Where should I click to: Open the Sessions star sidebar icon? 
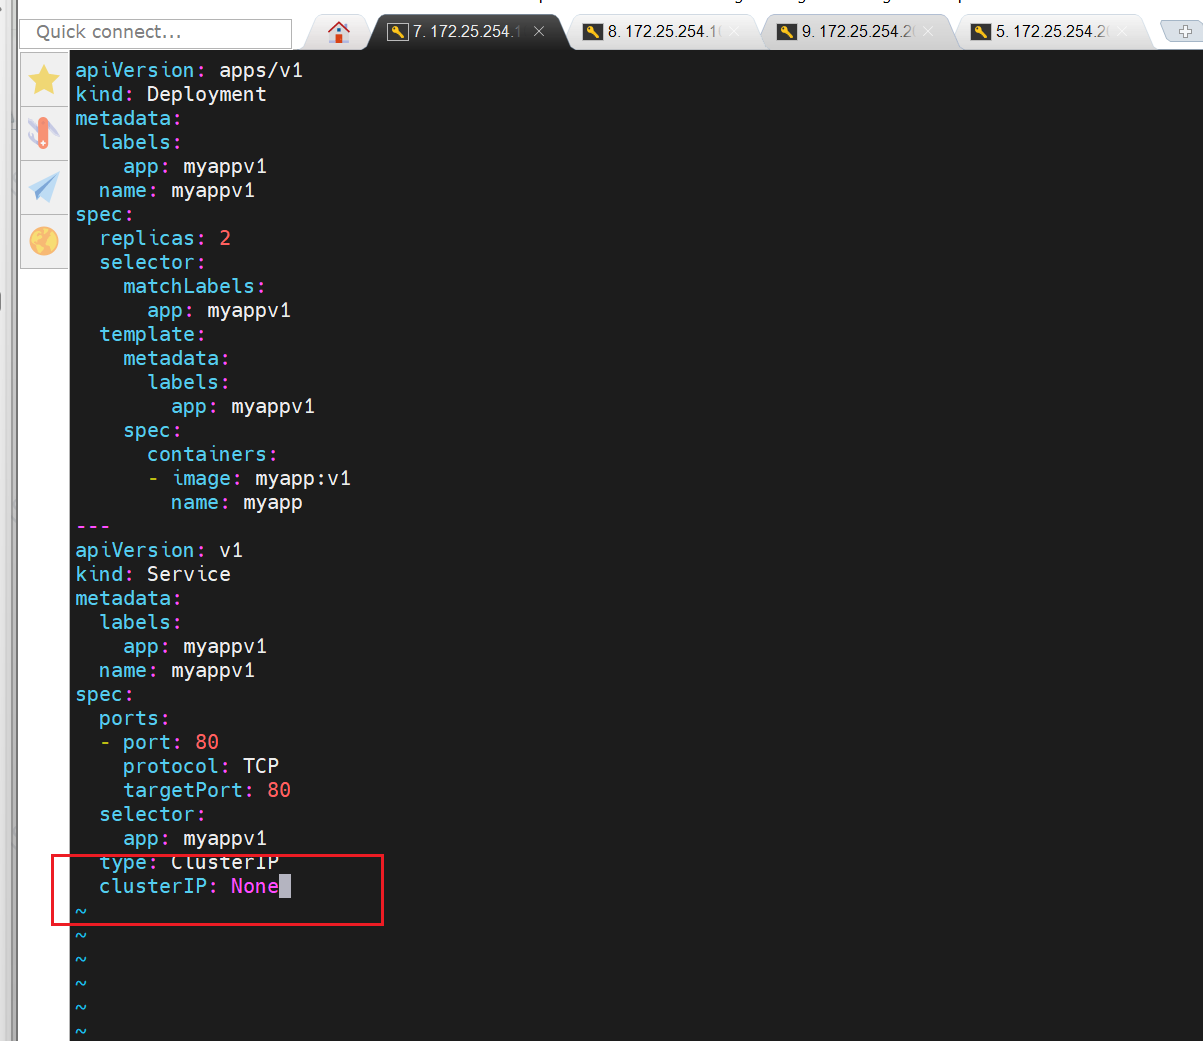(x=44, y=79)
